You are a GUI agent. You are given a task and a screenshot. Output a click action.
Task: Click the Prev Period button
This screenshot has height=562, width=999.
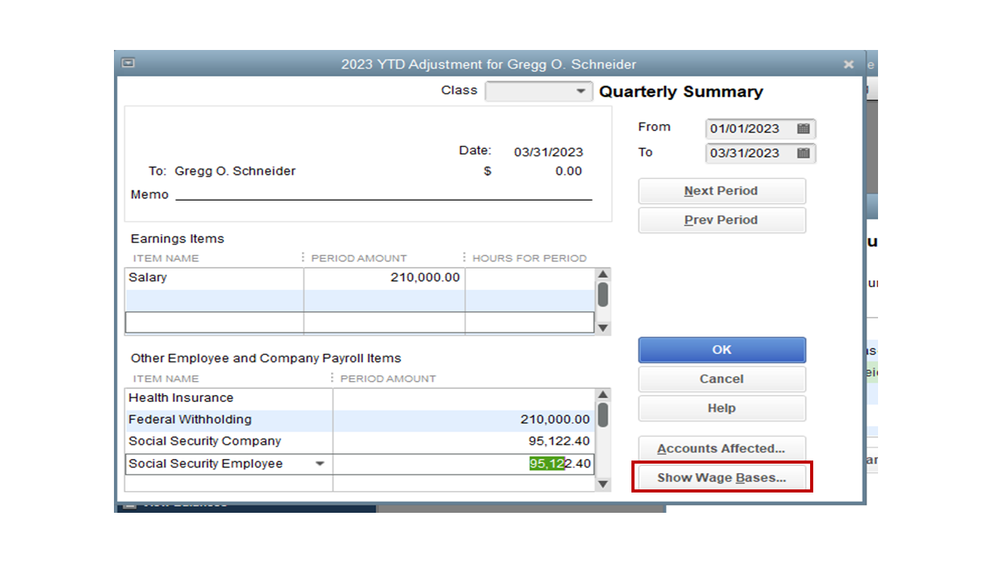click(x=721, y=220)
